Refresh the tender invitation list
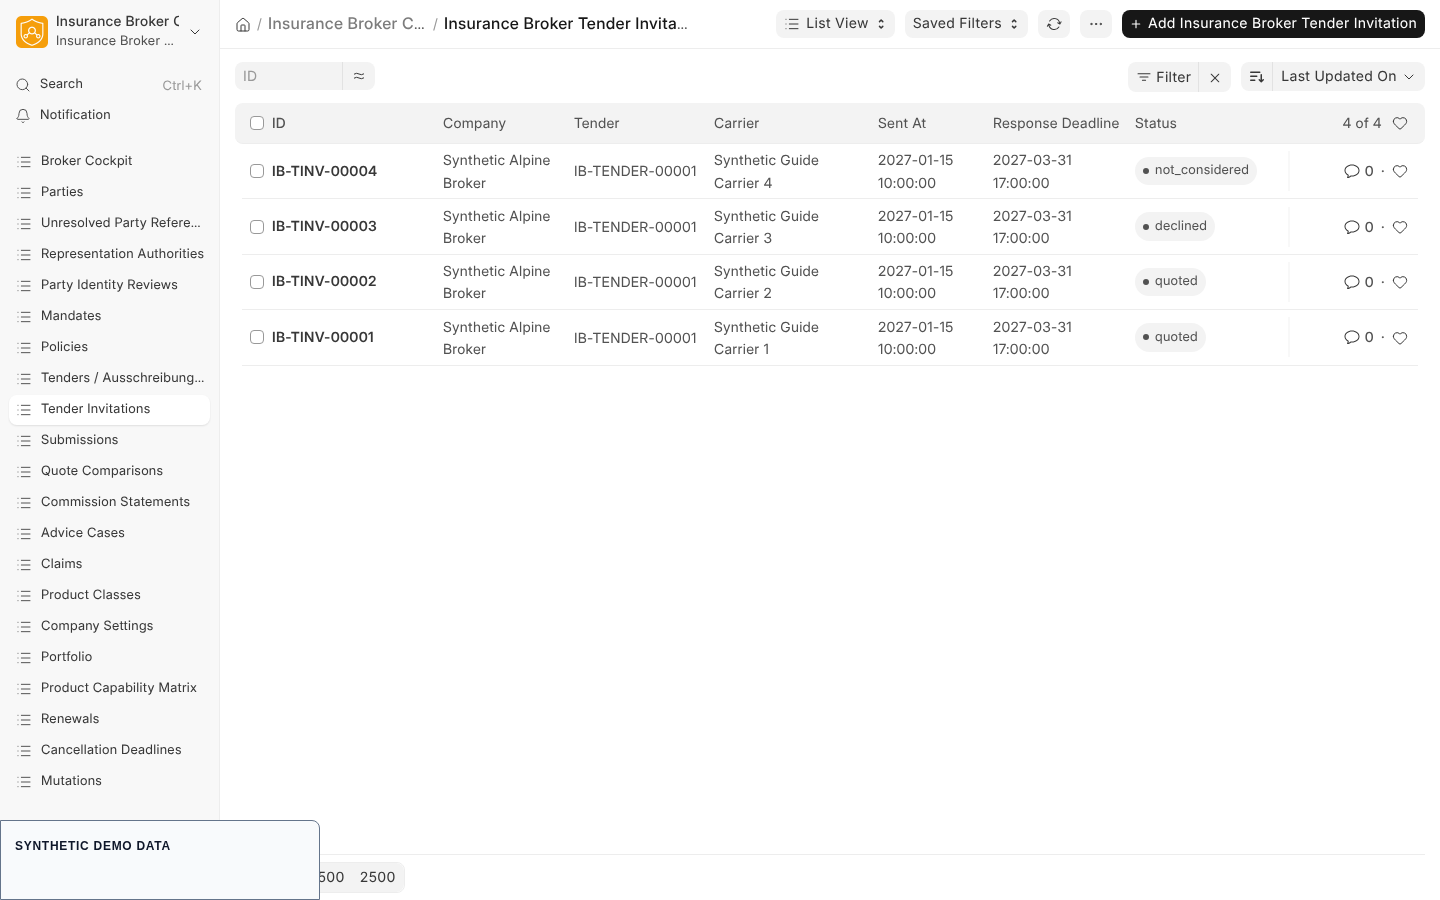This screenshot has height=900, width=1440. [x=1054, y=24]
